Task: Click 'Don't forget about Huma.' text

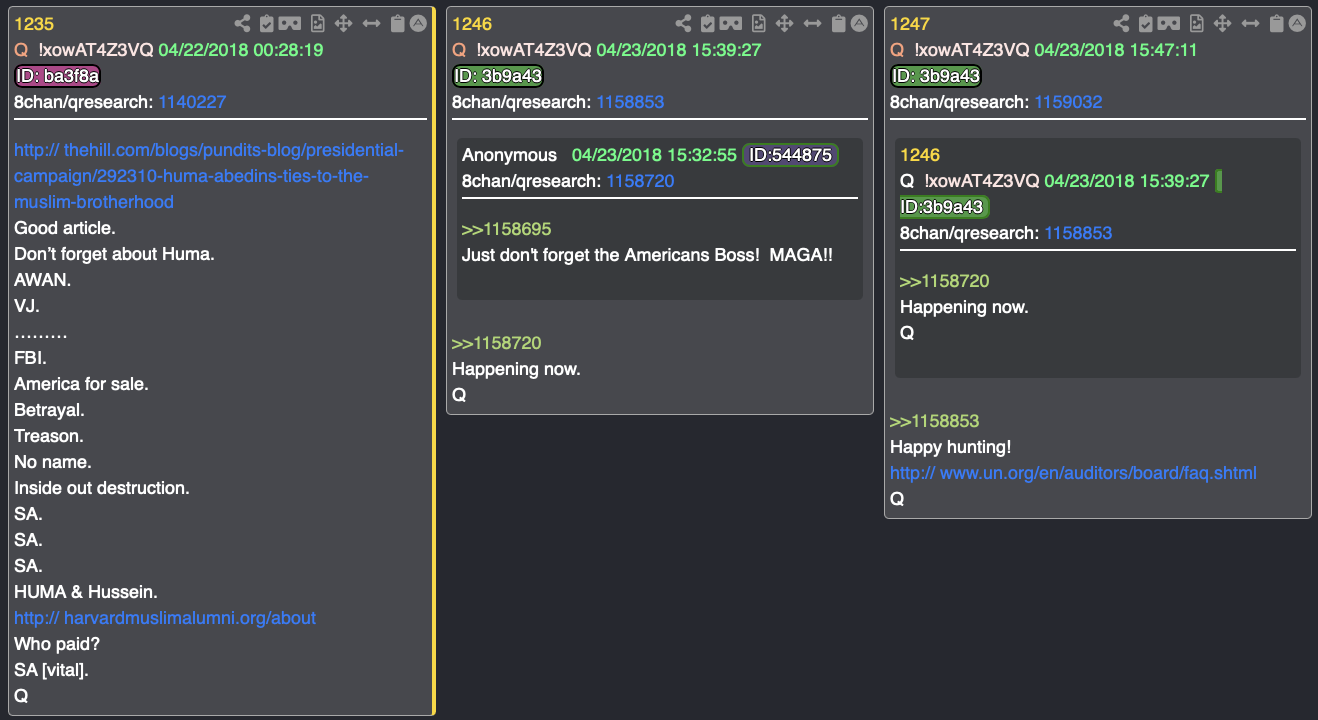Action: coord(114,254)
